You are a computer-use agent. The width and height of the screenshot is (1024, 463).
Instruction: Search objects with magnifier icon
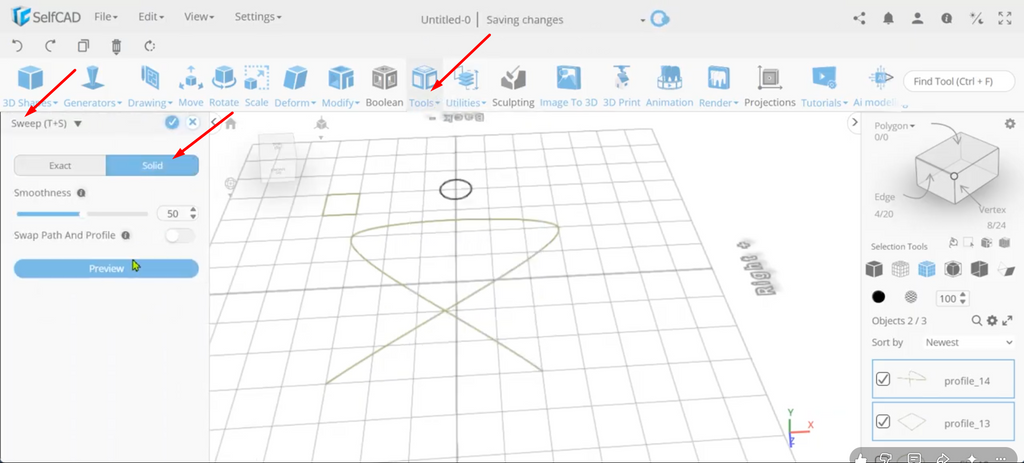pyautogui.click(x=977, y=321)
